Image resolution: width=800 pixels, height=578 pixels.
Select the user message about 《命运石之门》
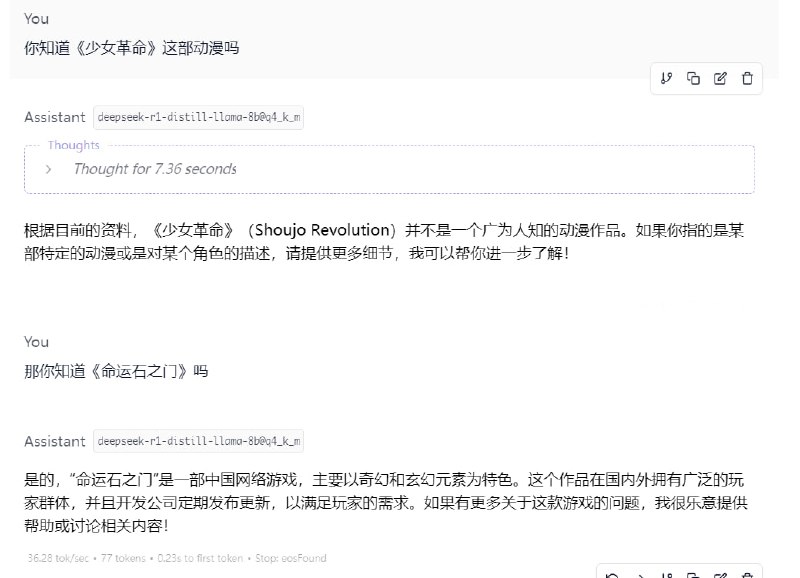point(116,371)
